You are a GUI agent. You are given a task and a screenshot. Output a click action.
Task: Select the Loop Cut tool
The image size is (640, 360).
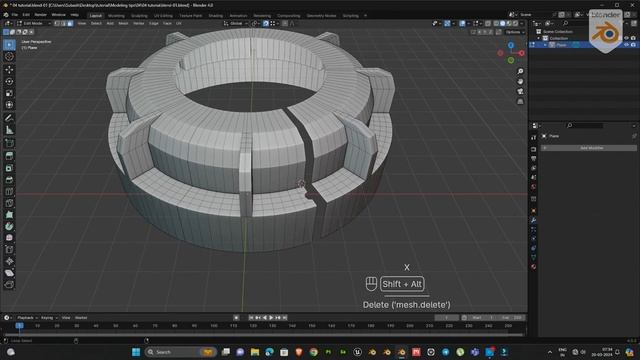9,191
